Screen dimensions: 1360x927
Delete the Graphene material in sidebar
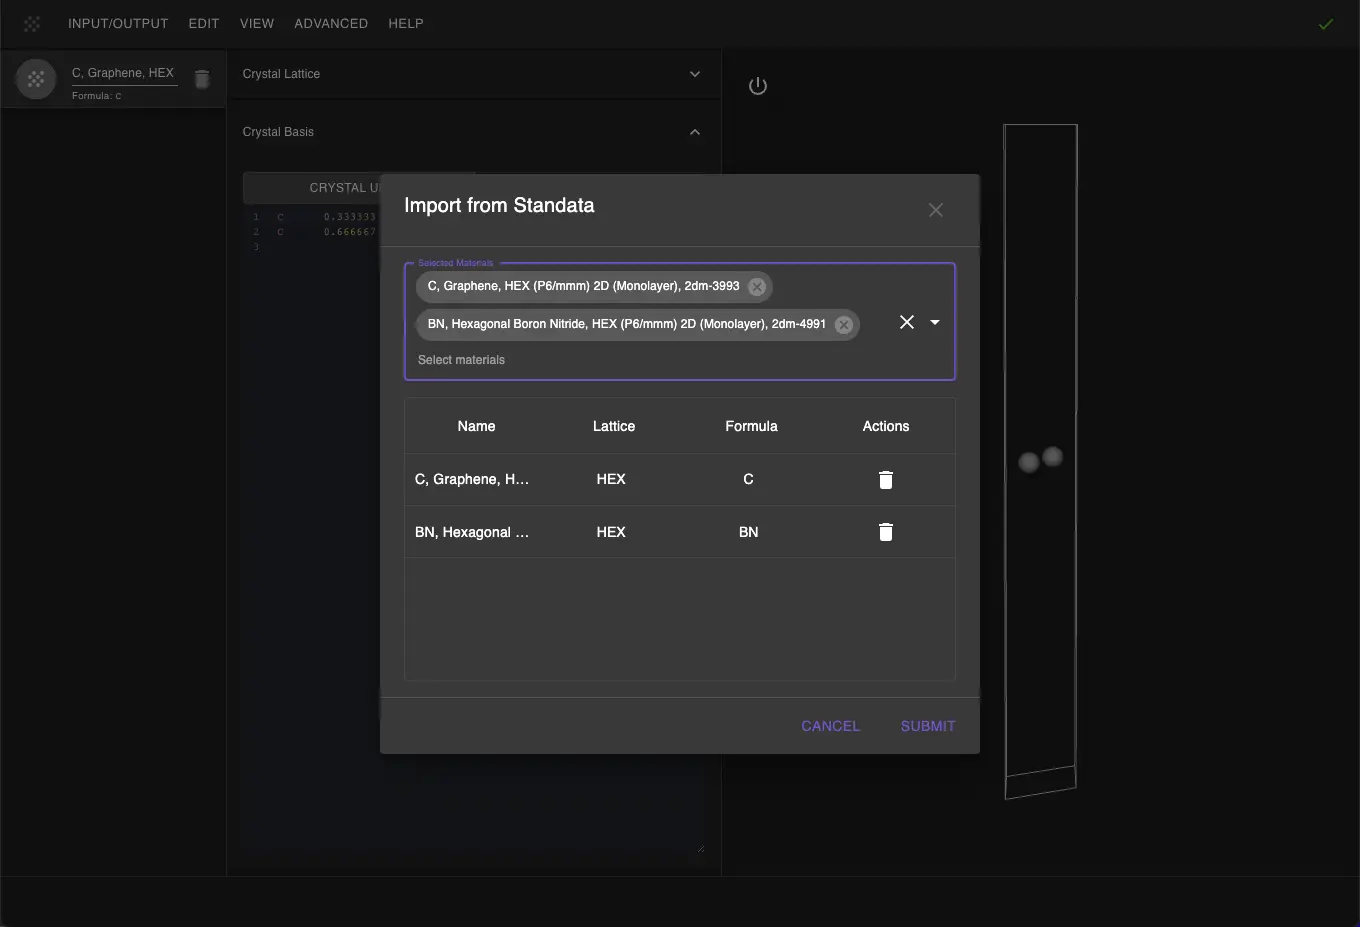coord(202,80)
